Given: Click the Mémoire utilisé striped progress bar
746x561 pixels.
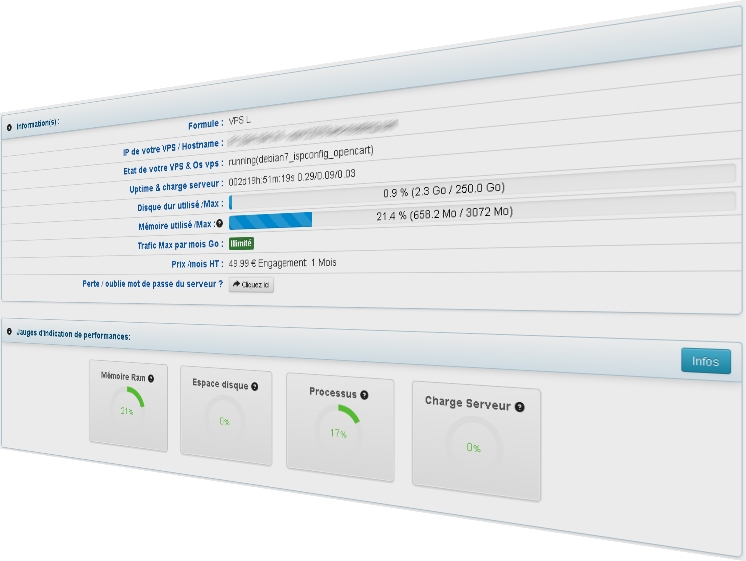Looking at the screenshot, I should point(271,220).
